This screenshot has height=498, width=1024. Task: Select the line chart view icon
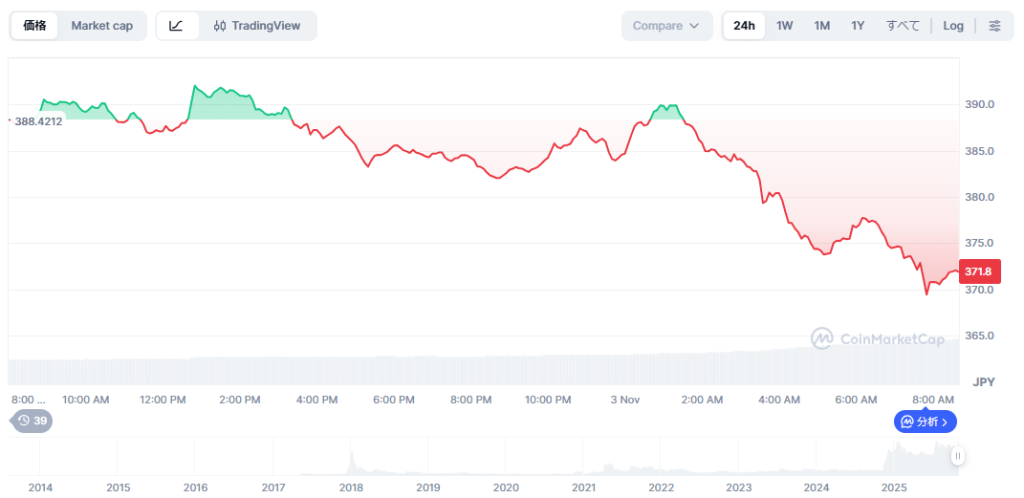click(x=176, y=26)
